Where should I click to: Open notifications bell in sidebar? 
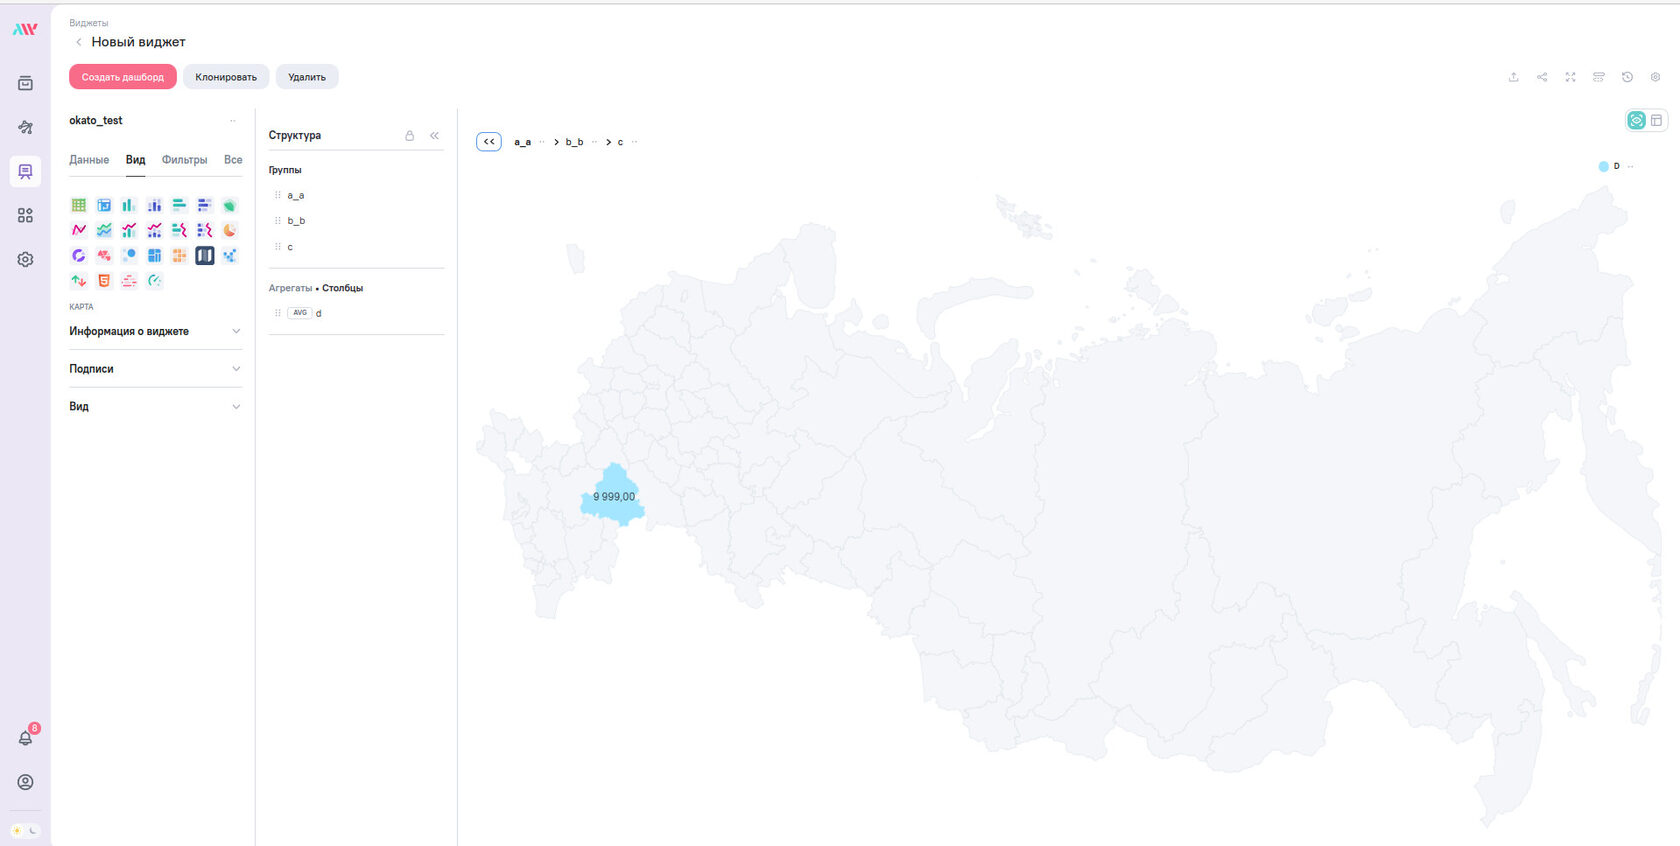(25, 738)
